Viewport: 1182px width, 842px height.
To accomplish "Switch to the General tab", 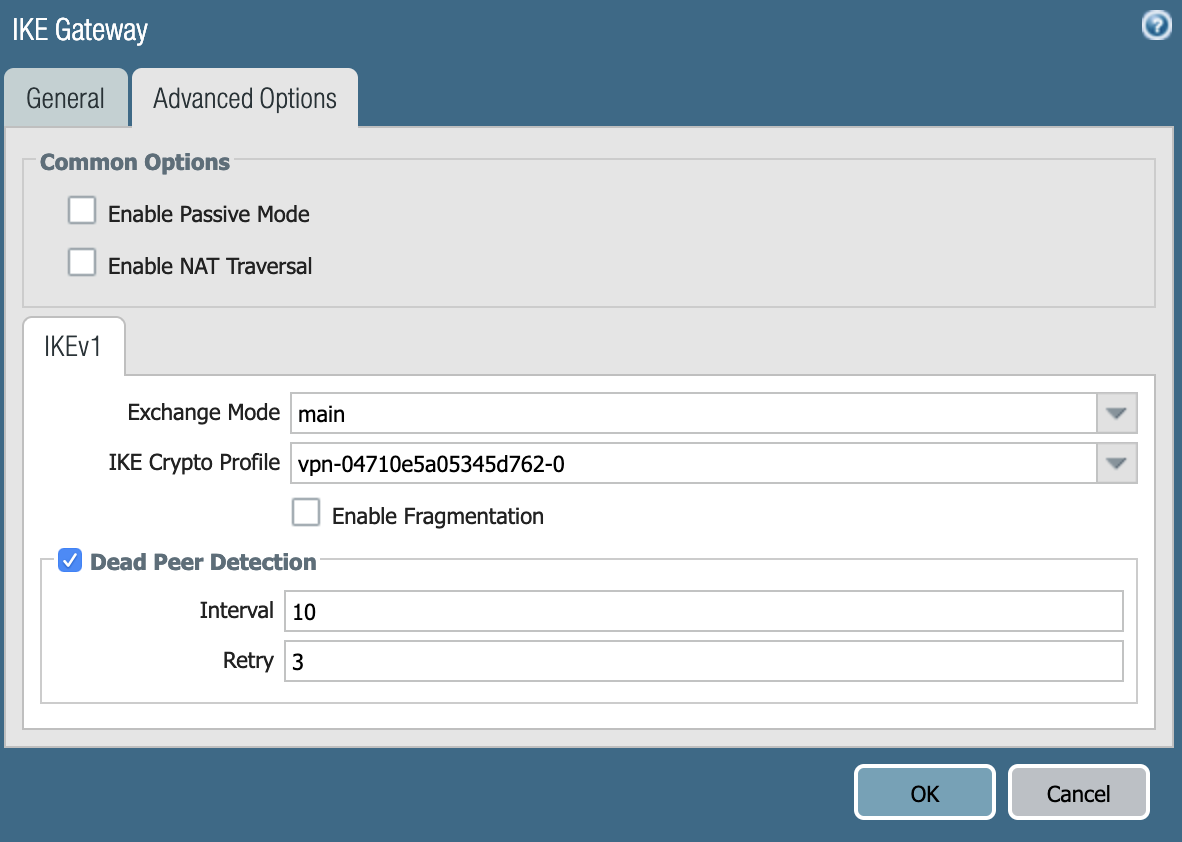I will pyautogui.click(x=65, y=98).
